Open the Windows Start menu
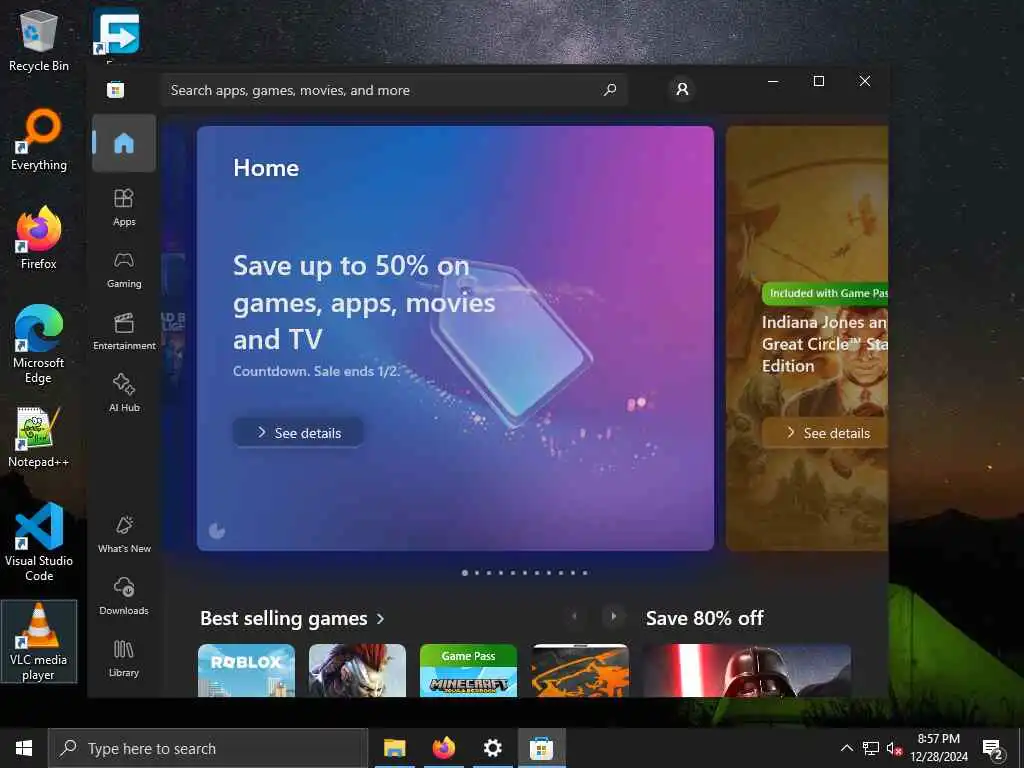 (x=24, y=748)
